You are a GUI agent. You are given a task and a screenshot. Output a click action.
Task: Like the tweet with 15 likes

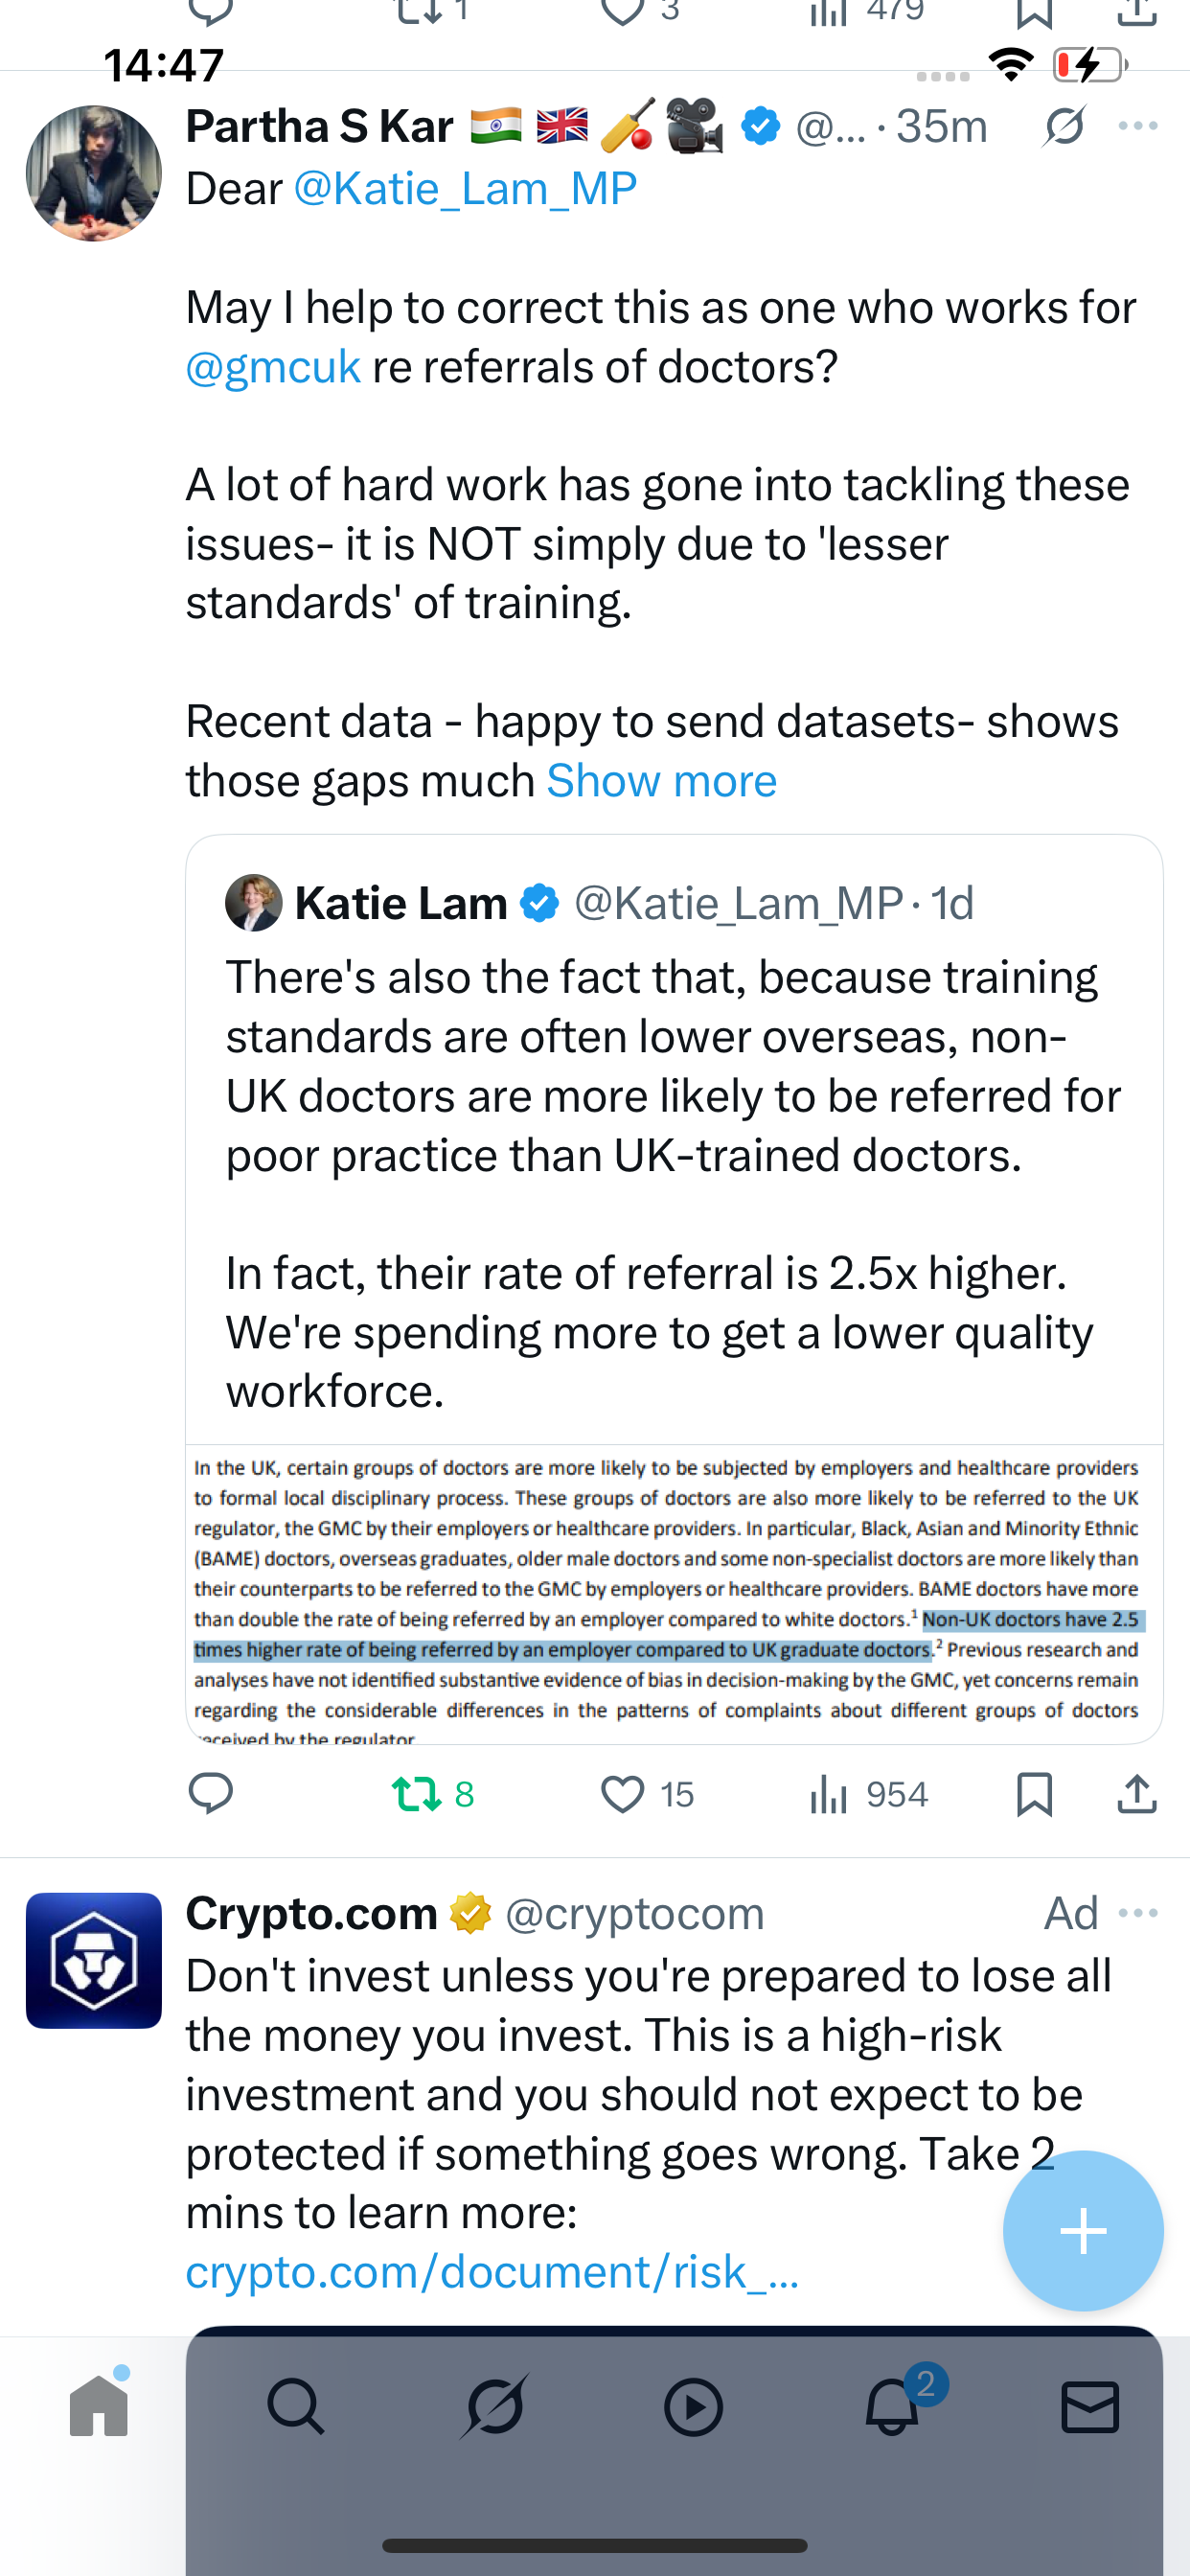(x=622, y=1794)
